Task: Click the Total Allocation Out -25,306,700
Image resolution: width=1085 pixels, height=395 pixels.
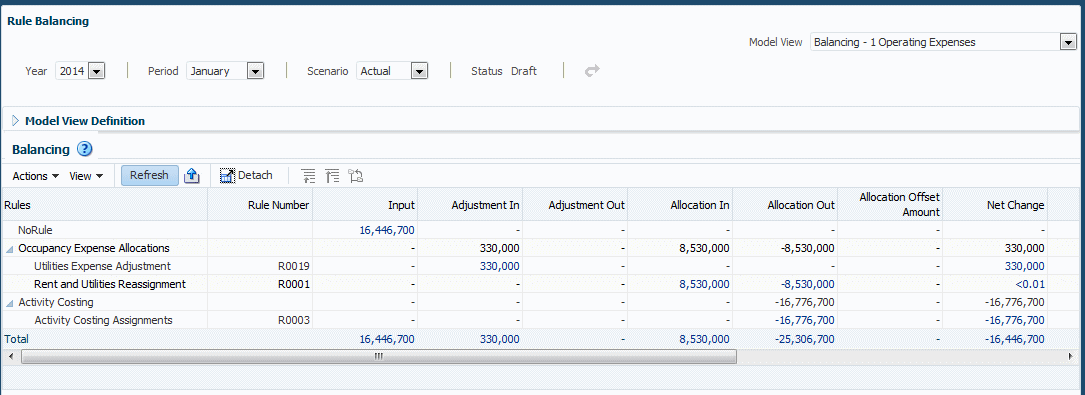Action: (805, 339)
